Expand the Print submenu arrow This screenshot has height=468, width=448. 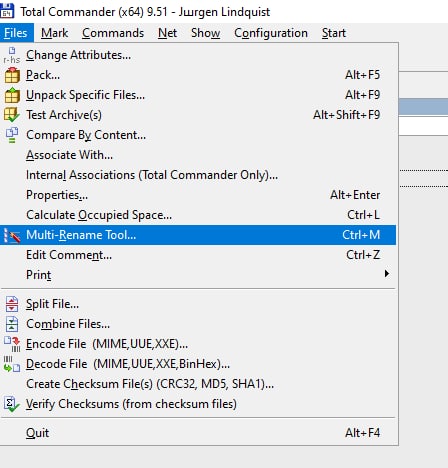(x=387, y=274)
